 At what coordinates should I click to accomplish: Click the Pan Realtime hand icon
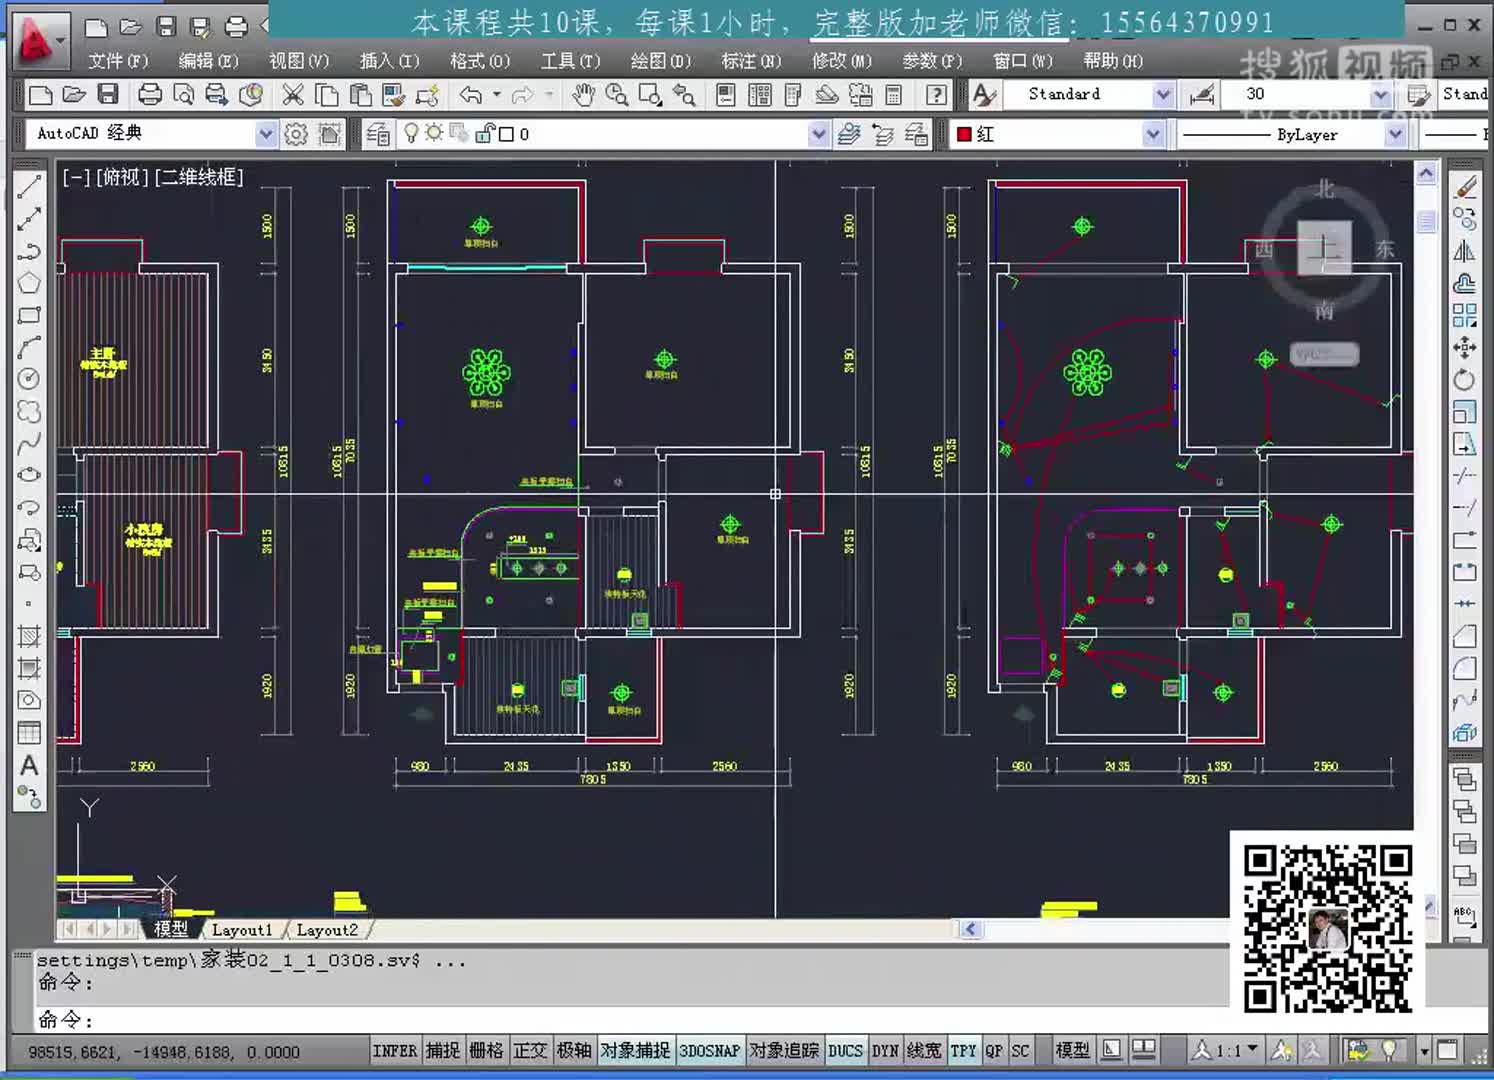(585, 93)
